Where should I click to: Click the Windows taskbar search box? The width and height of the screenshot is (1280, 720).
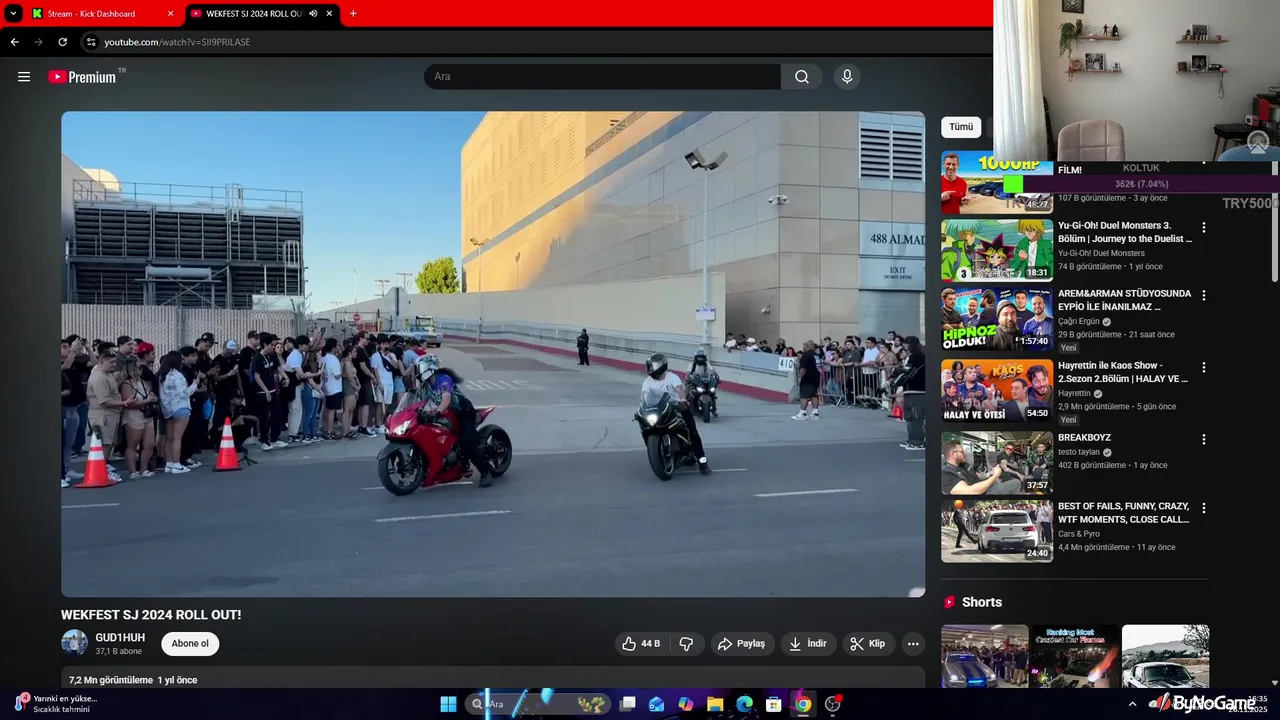pos(538,704)
